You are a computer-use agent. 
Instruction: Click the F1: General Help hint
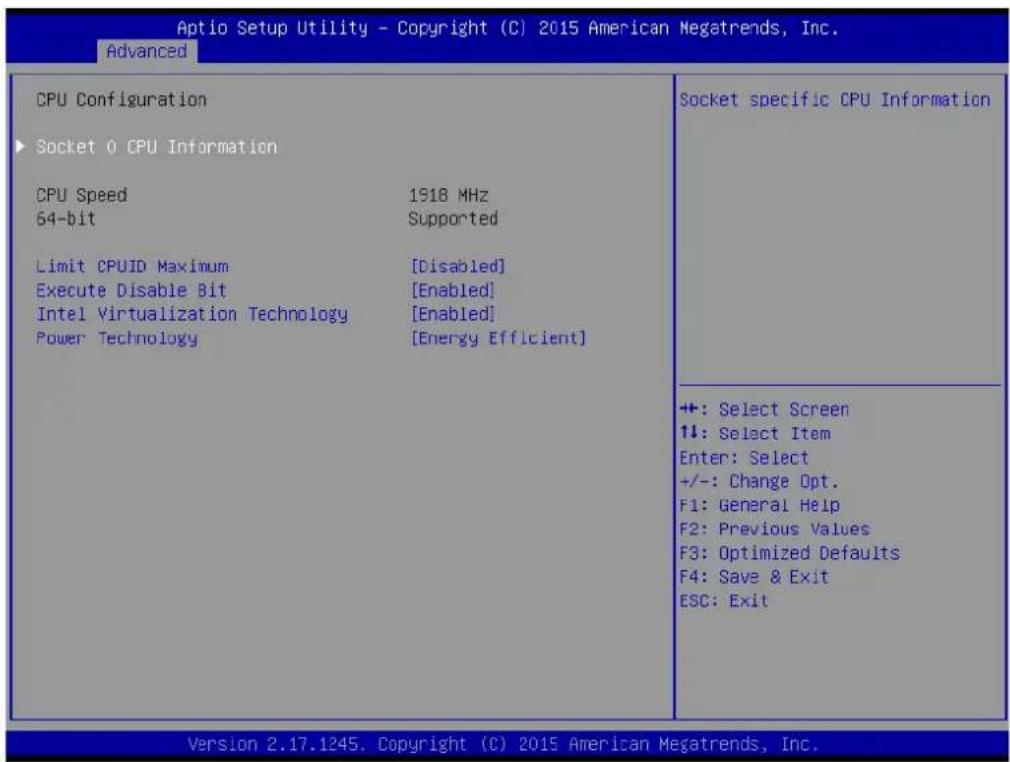click(759, 506)
